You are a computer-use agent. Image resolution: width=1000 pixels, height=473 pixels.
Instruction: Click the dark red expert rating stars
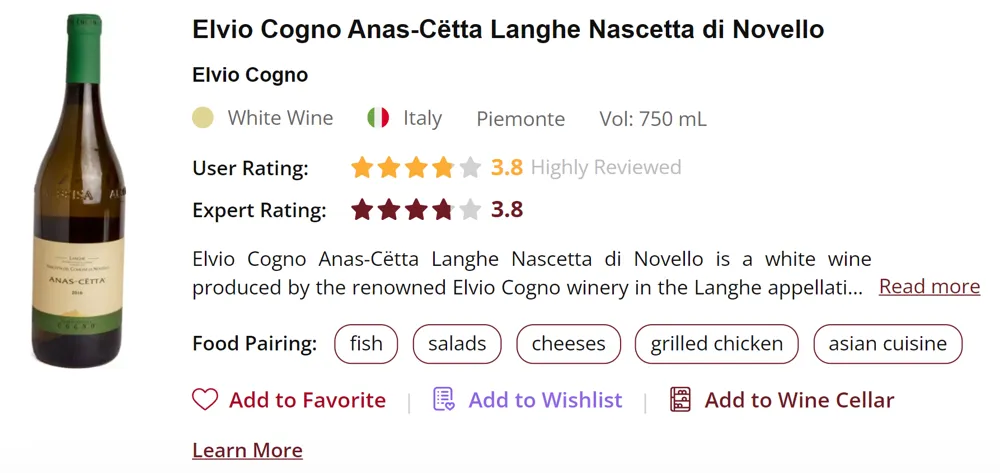pyautogui.click(x=415, y=210)
